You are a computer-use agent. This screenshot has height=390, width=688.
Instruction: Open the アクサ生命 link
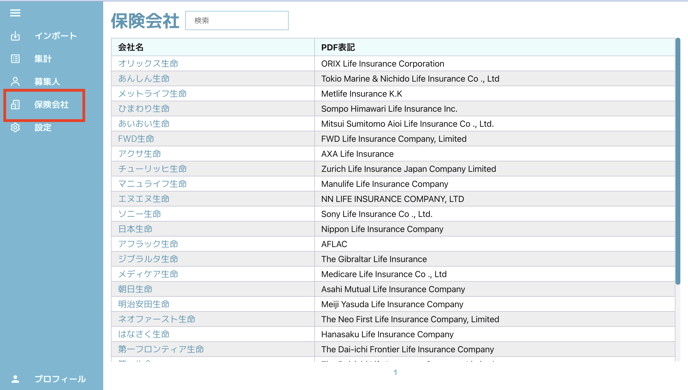tap(140, 154)
